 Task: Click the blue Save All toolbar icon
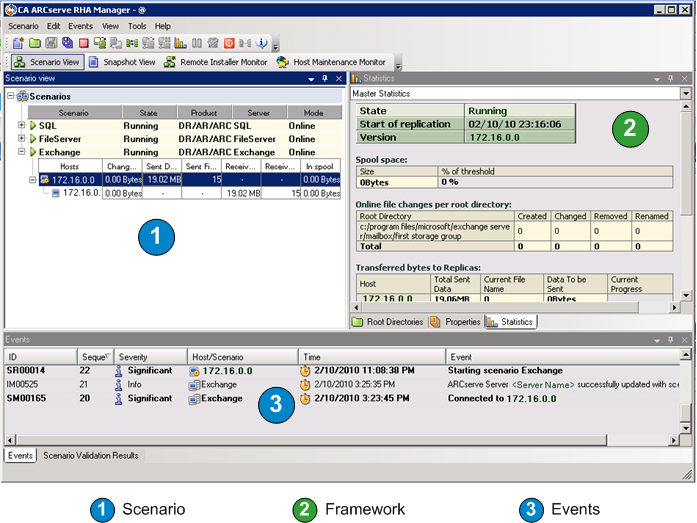67,43
